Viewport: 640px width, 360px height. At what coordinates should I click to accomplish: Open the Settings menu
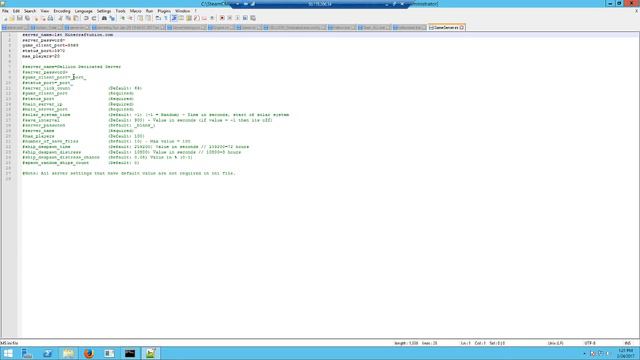pyautogui.click(x=104, y=11)
